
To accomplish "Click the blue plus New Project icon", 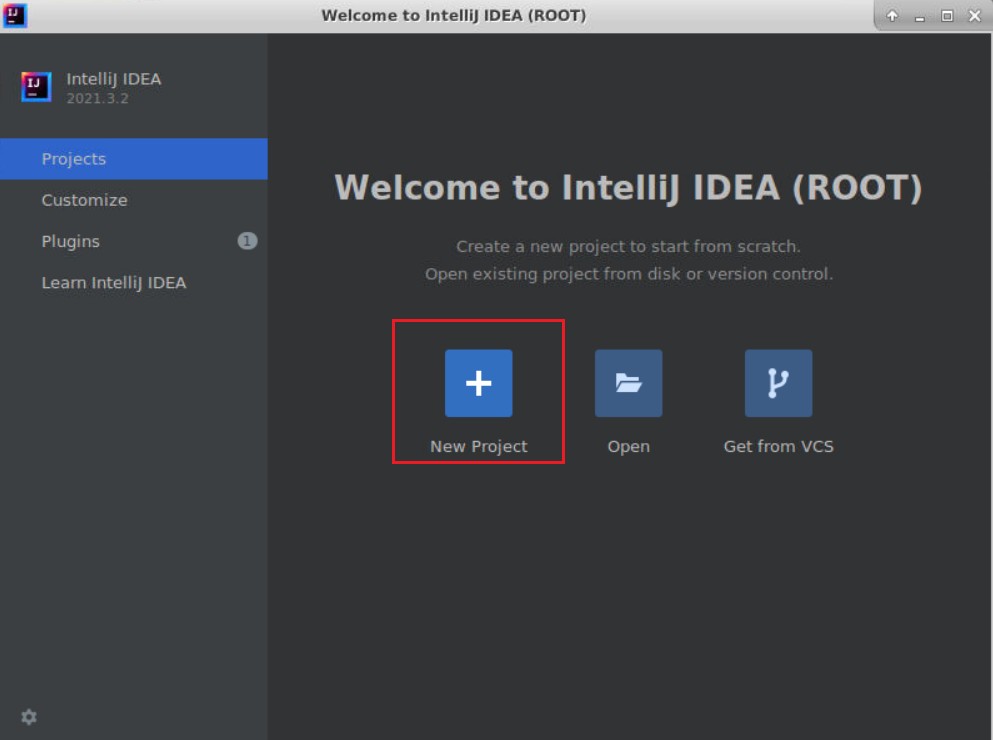I will pos(478,383).
